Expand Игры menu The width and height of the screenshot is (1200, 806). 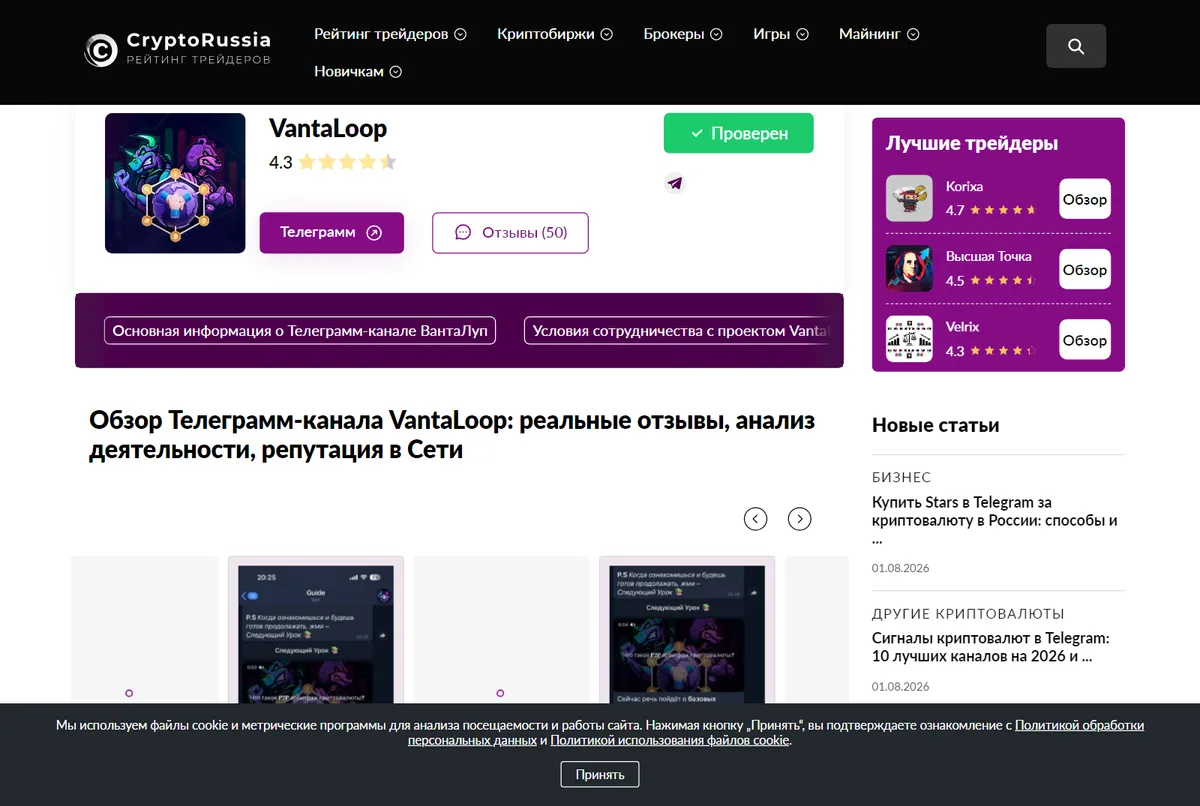(780, 34)
